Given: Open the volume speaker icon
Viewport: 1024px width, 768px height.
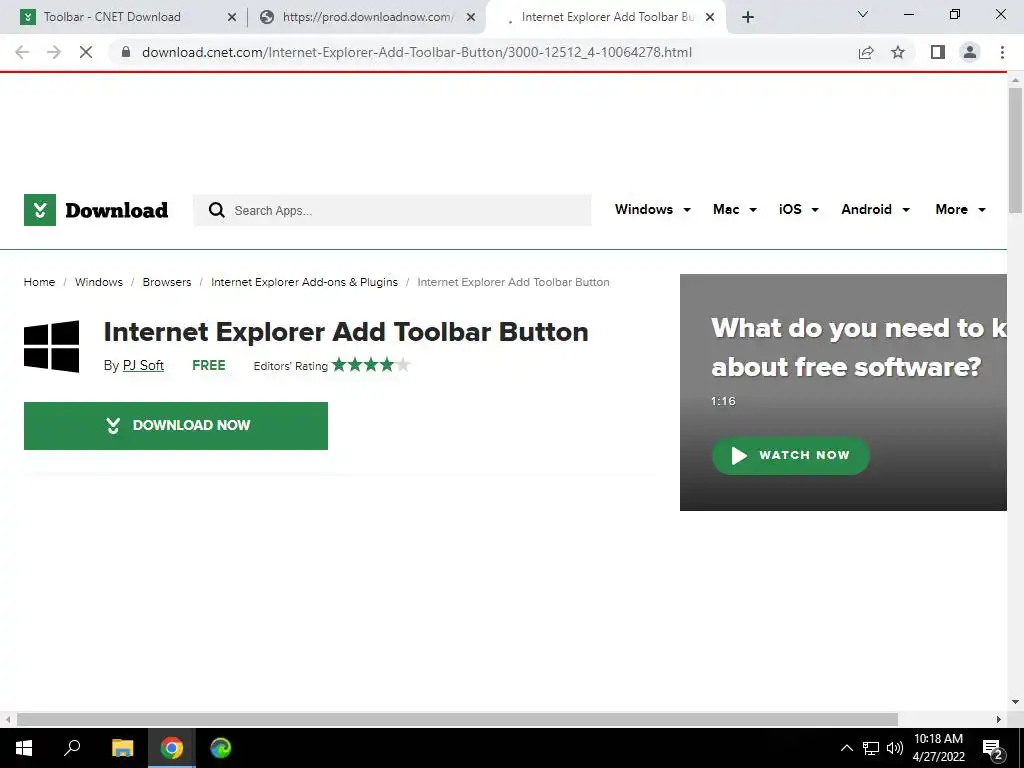Looking at the screenshot, I should 895,748.
